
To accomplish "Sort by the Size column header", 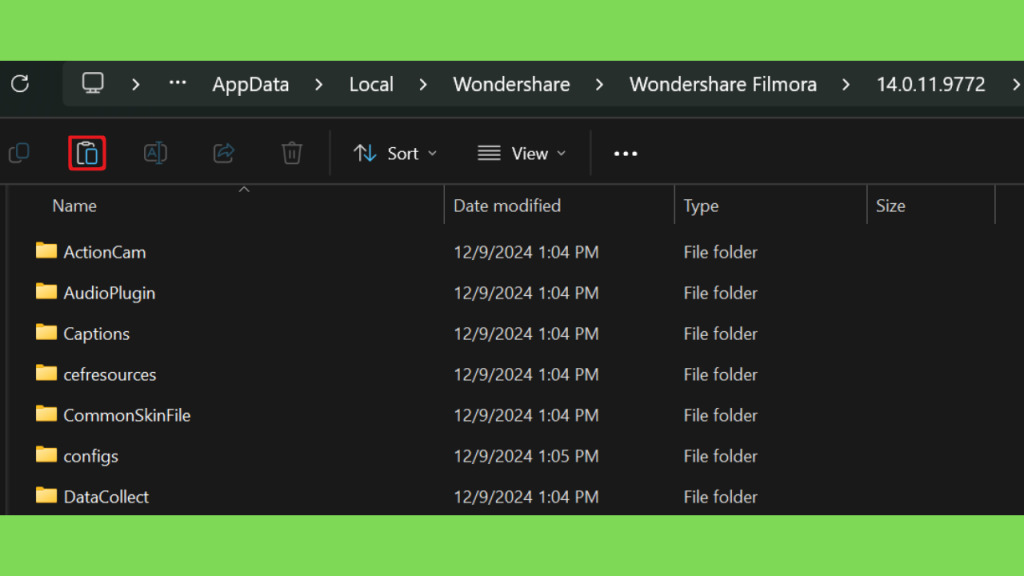I will [890, 206].
